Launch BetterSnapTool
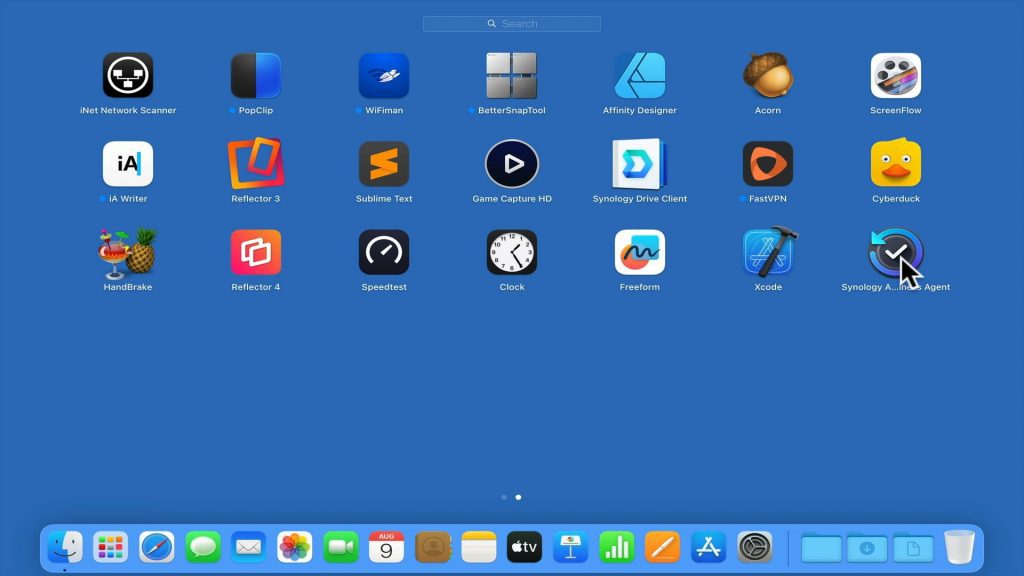The image size is (1024, 576). (x=512, y=76)
